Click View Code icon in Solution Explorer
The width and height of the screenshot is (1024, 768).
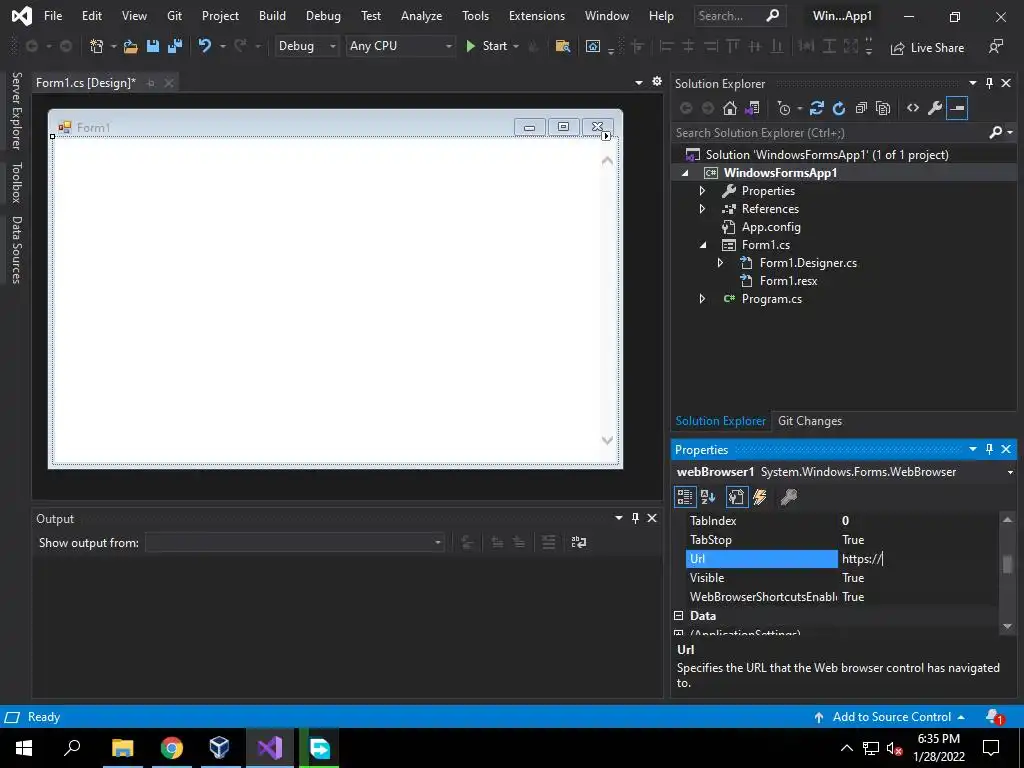click(x=913, y=108)
